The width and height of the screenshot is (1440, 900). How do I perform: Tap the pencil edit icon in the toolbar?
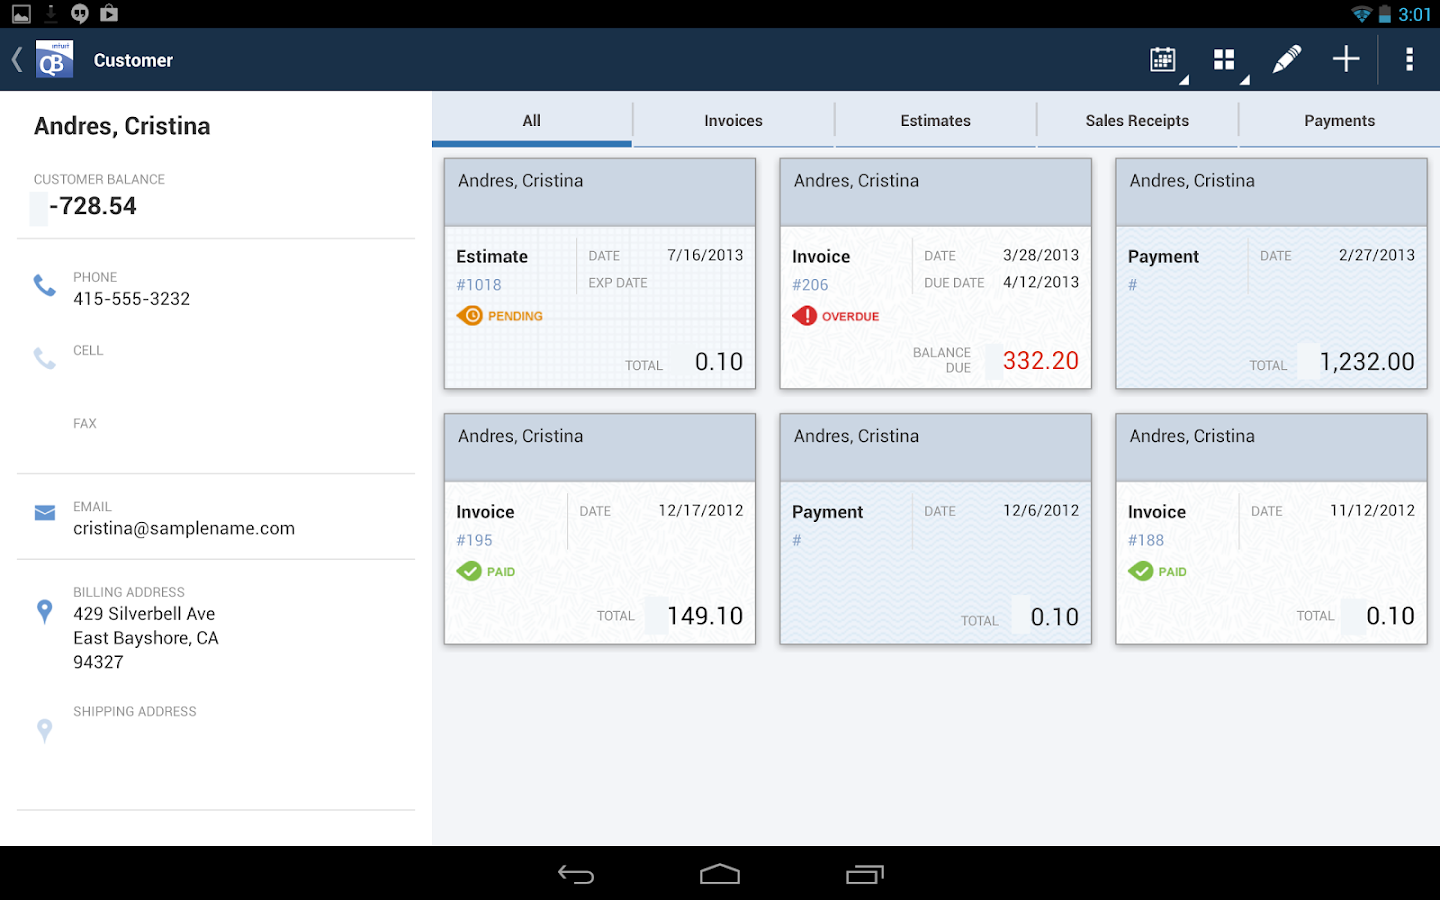[x=1286, y=59]
